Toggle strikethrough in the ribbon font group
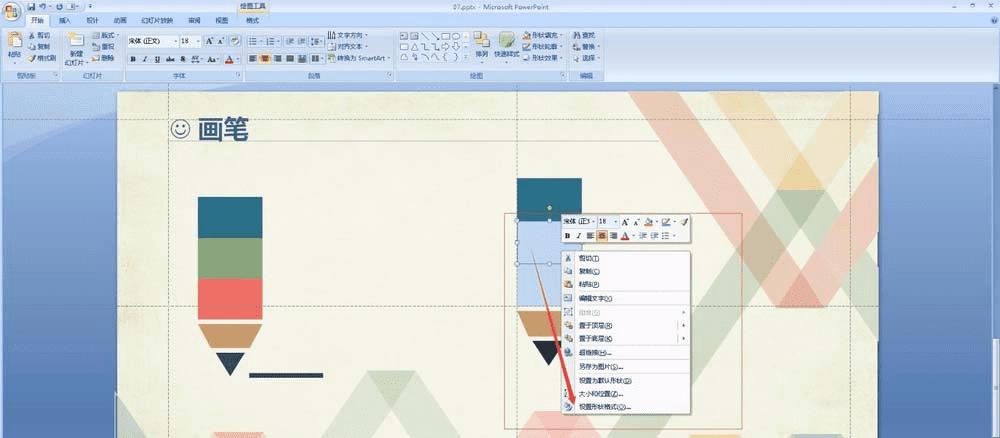This screenshot has height=438, width=1000. (170, 59)
